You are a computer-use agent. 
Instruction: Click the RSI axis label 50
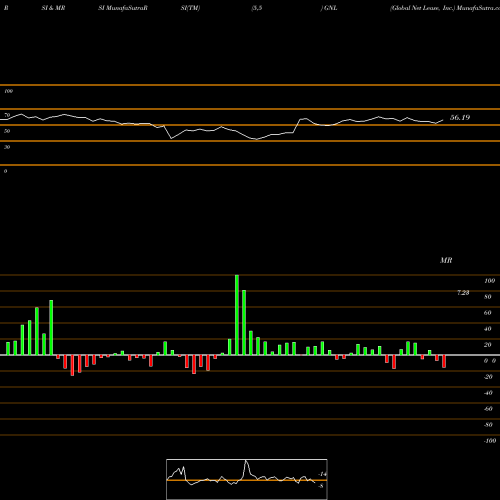(7, 131)
